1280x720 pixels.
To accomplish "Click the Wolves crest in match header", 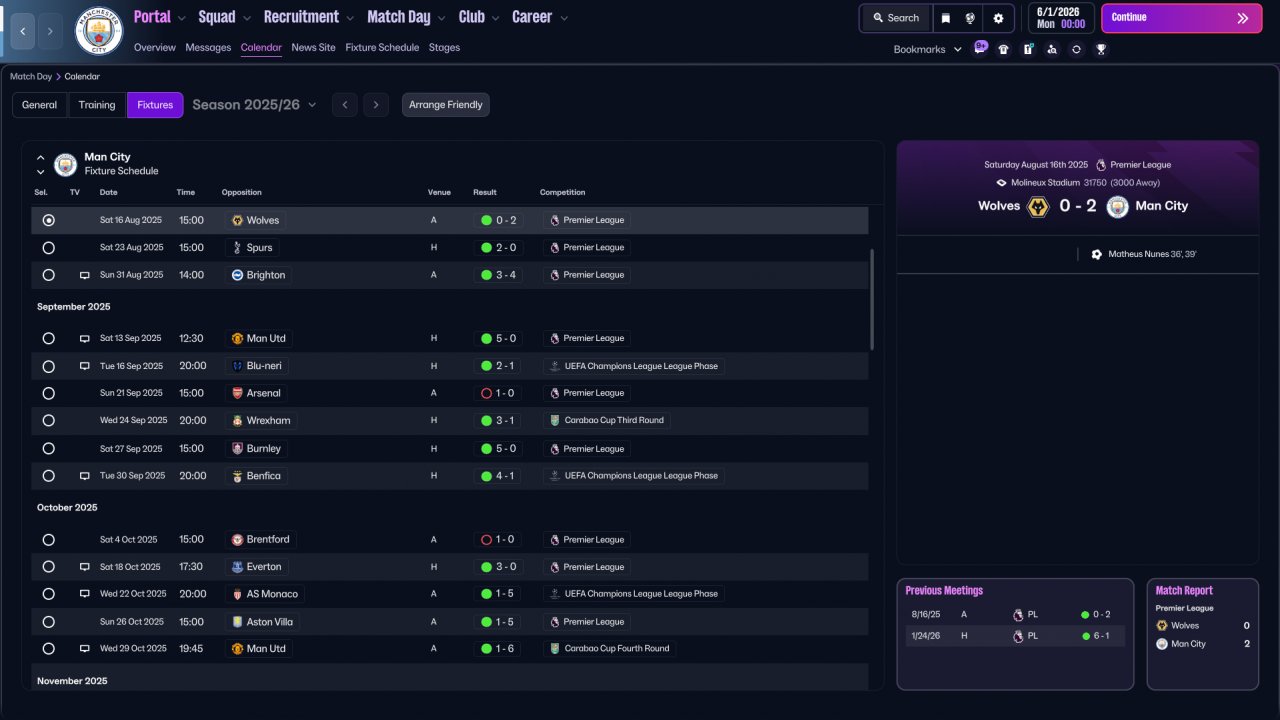I will tap(1038, 206).
